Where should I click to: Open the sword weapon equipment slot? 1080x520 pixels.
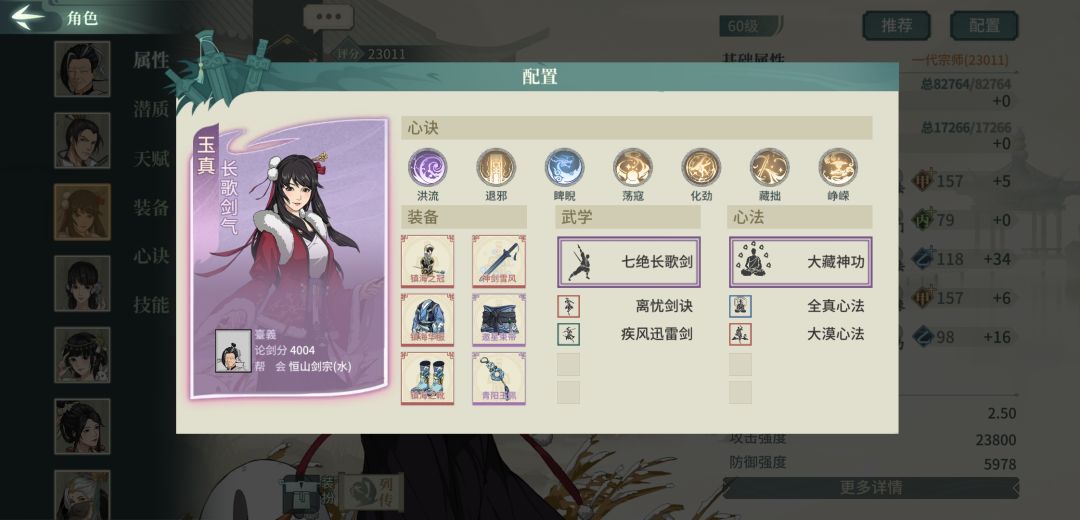[x=499, y=261]
